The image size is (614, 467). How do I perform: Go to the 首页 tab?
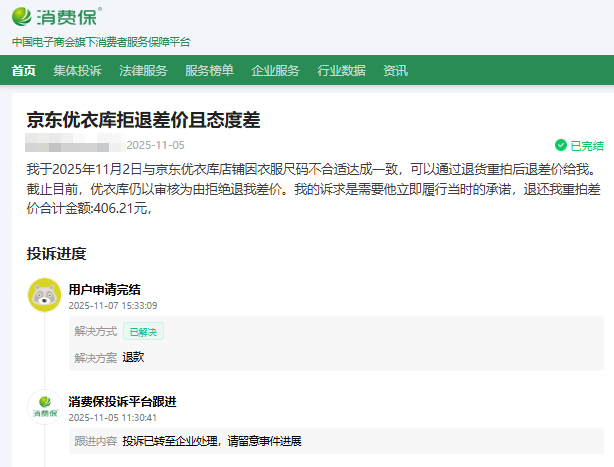(x=24, y=70)
